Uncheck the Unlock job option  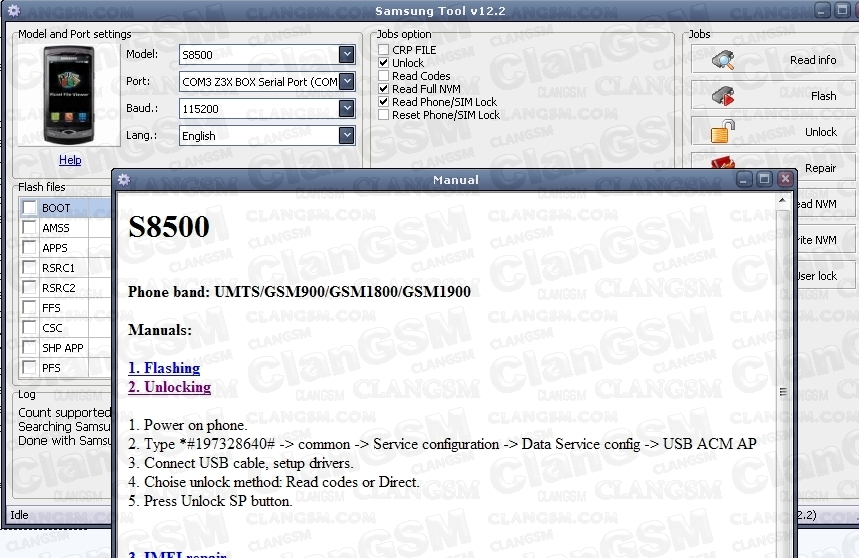coord(383,63)
